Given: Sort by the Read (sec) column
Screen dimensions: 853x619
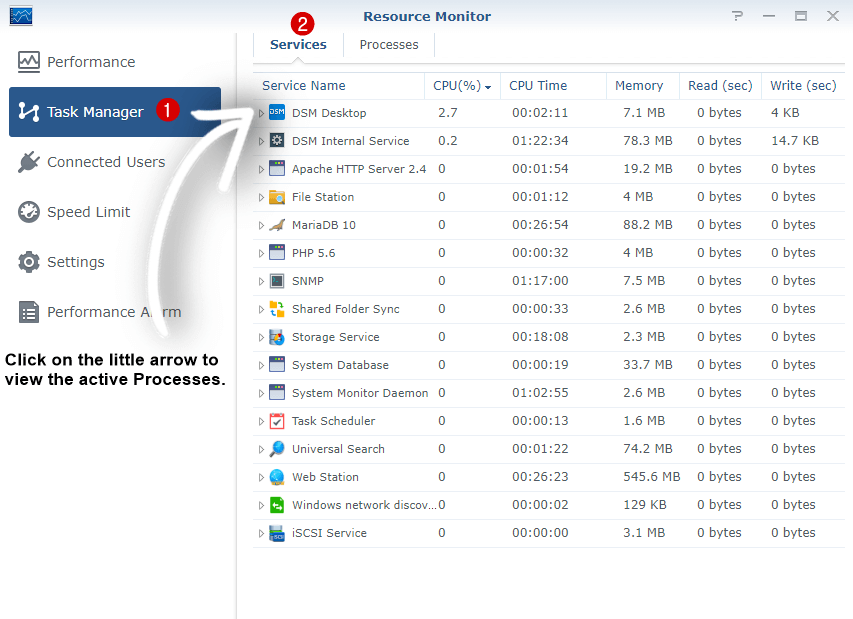Looking at the screenshot, I should [720, 86].
